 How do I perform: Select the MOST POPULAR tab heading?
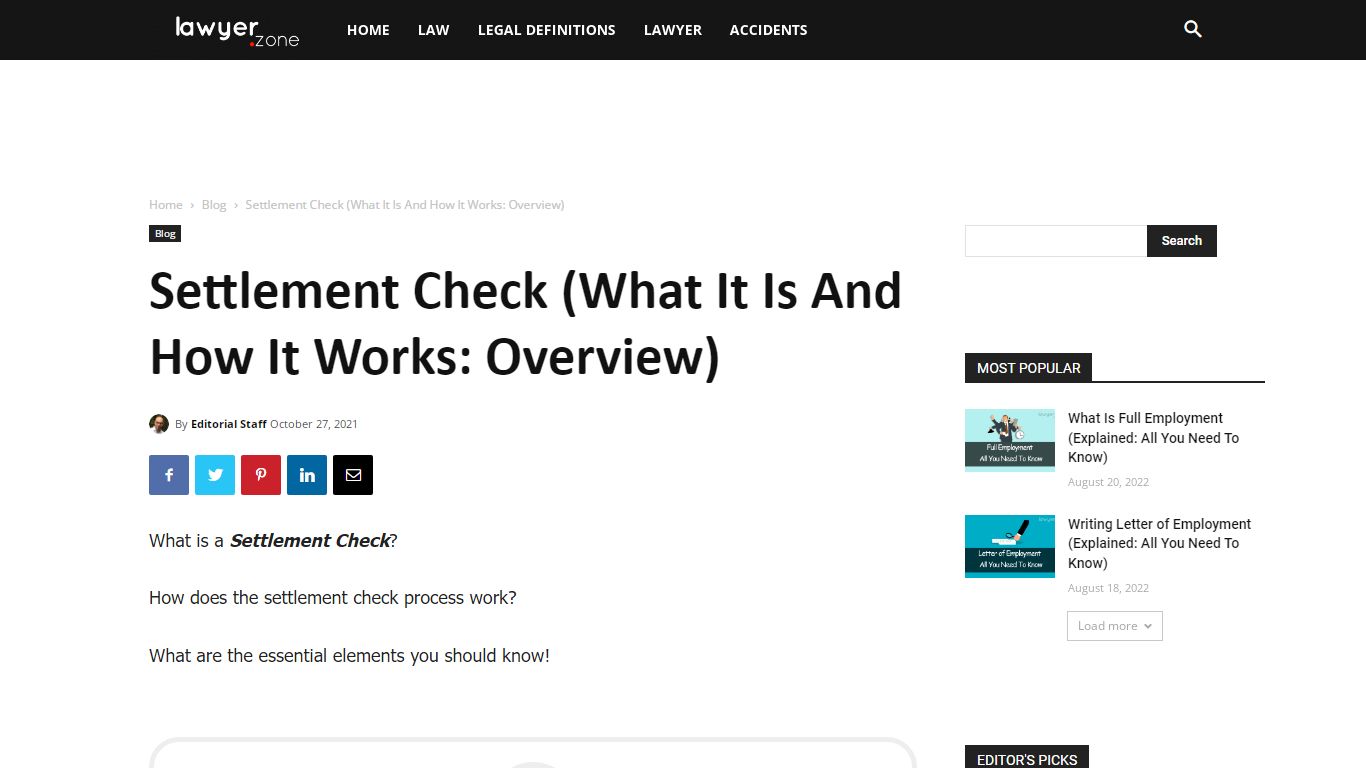coord(1028,368)
